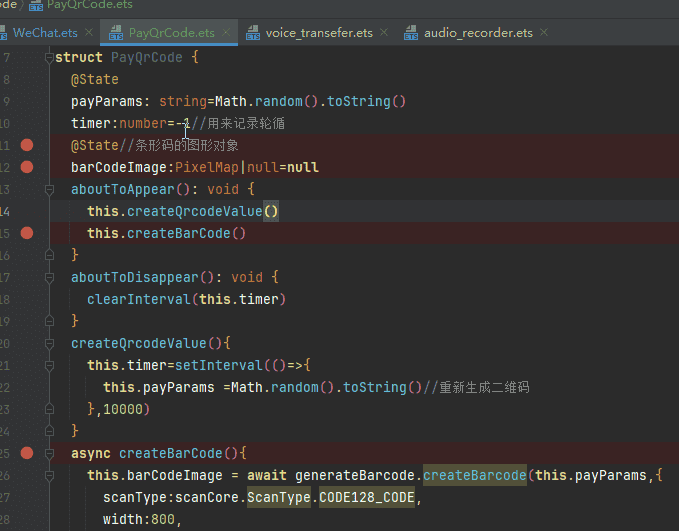Remove the breakpoint on the @State line

tap(27, 145)
